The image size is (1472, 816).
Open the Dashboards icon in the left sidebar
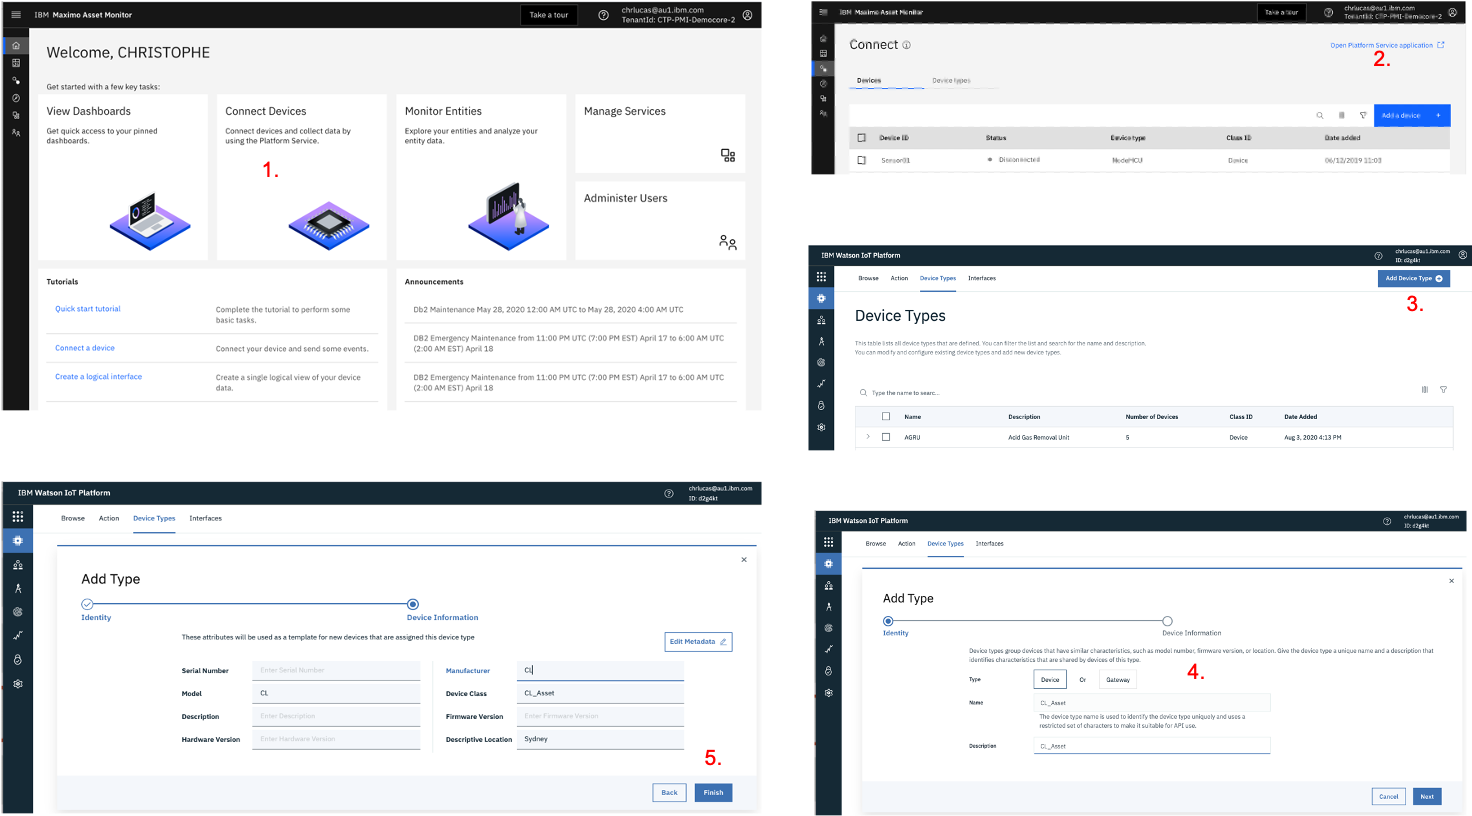tap(16, 64)
